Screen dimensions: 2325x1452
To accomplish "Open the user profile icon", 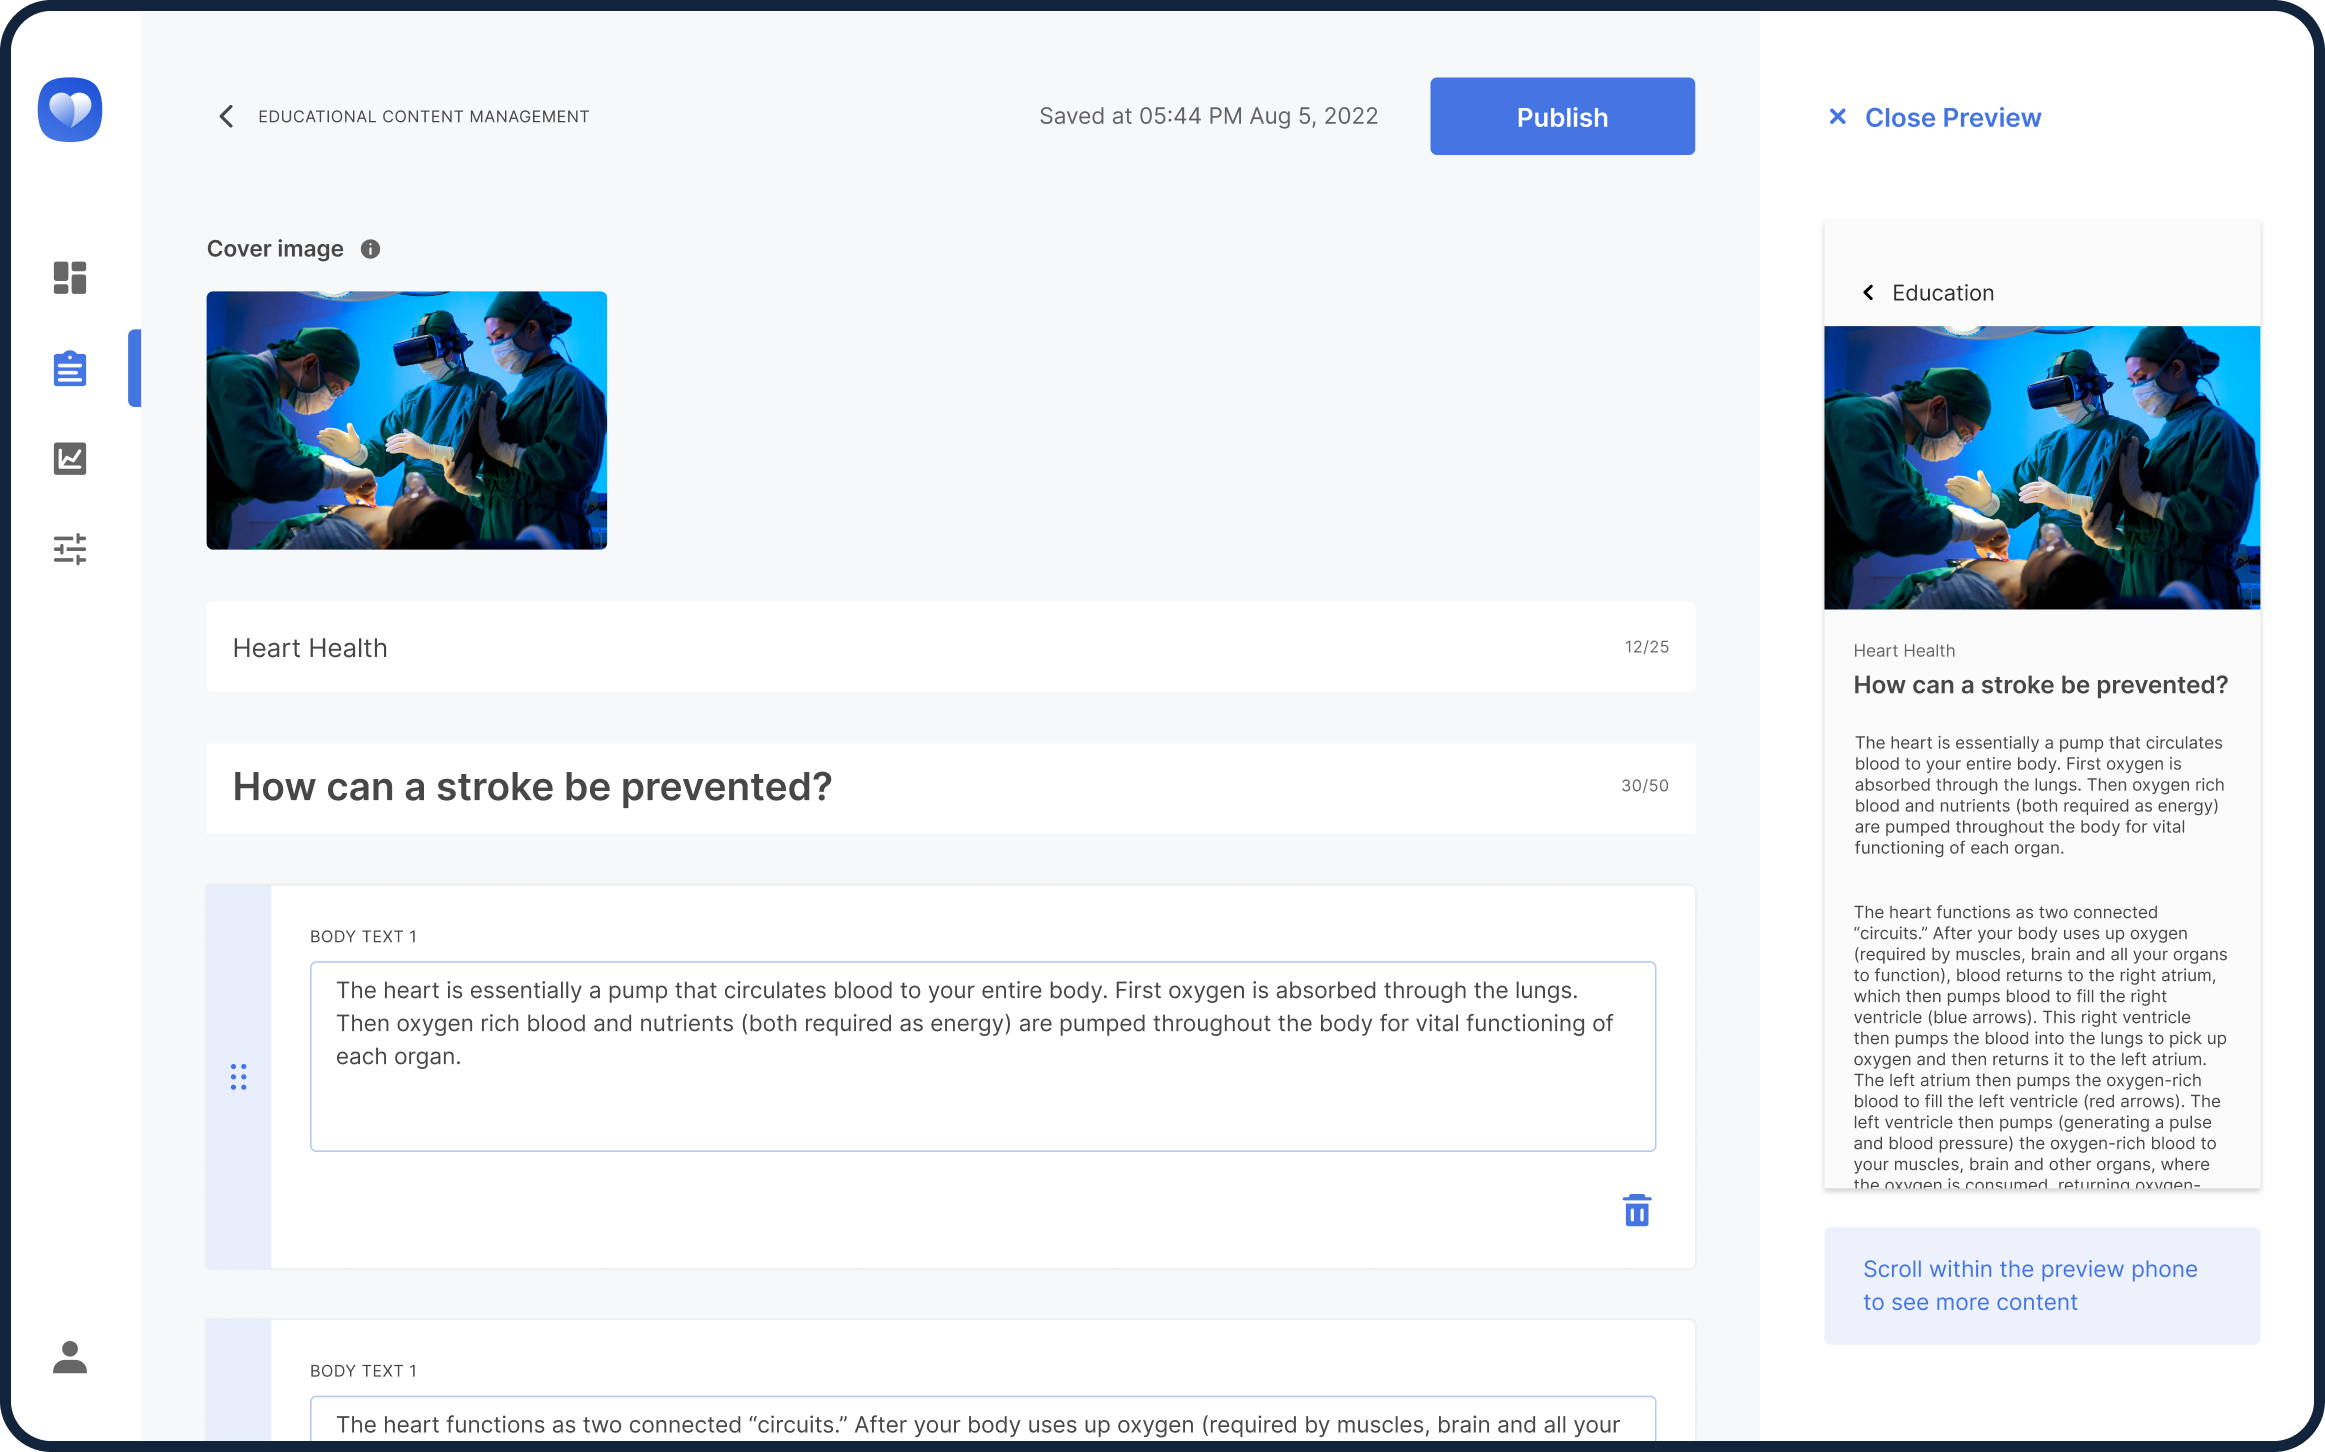I will tap(70, 1357).
